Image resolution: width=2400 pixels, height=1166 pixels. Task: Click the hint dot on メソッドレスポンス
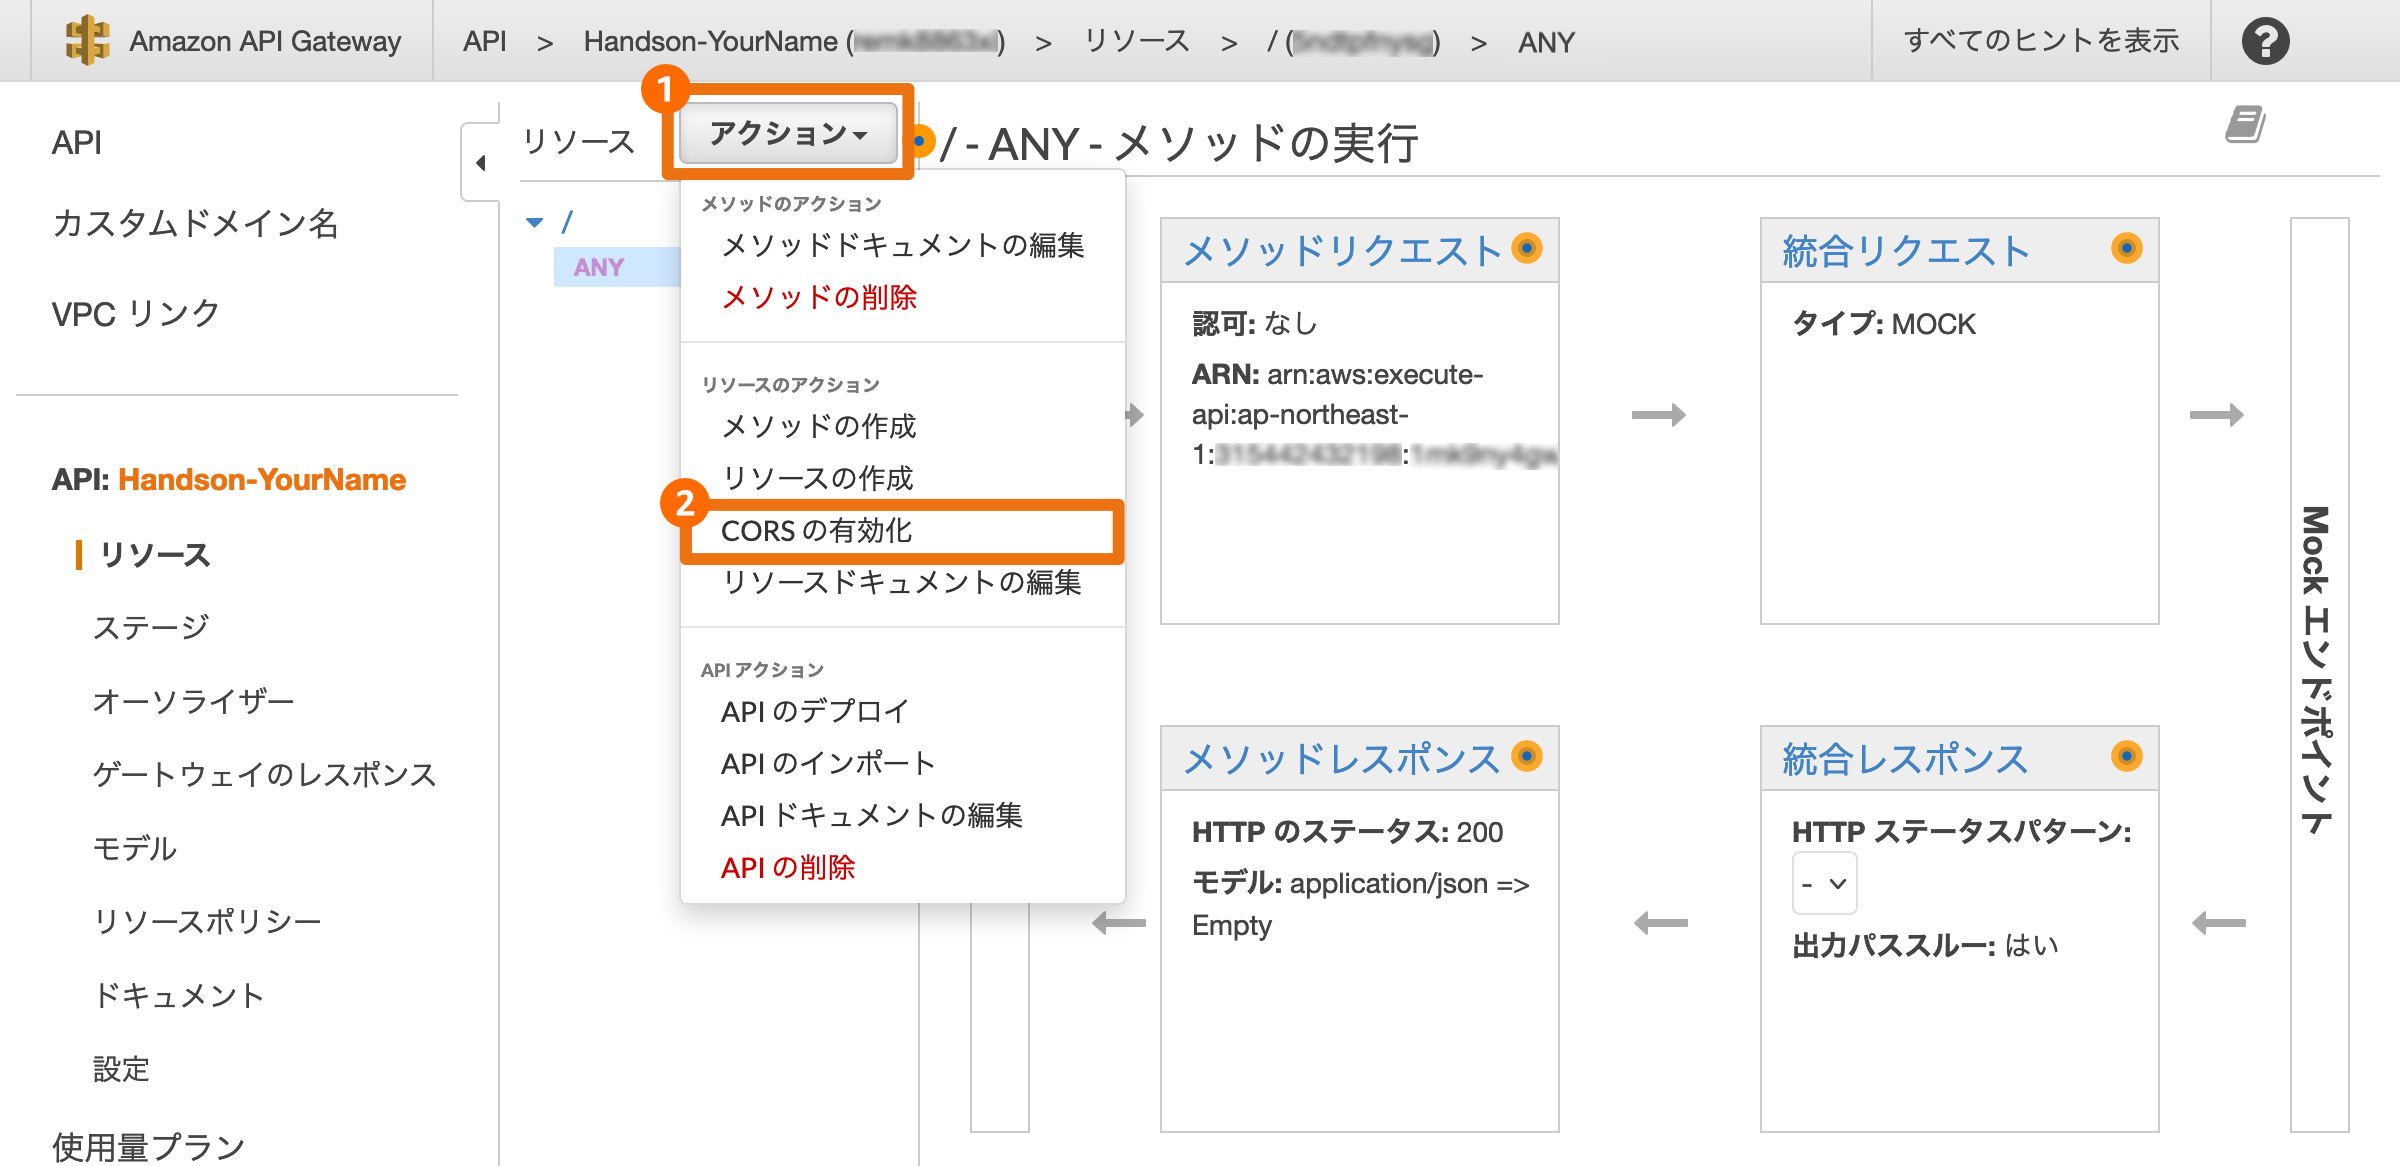pos(1527,756)
